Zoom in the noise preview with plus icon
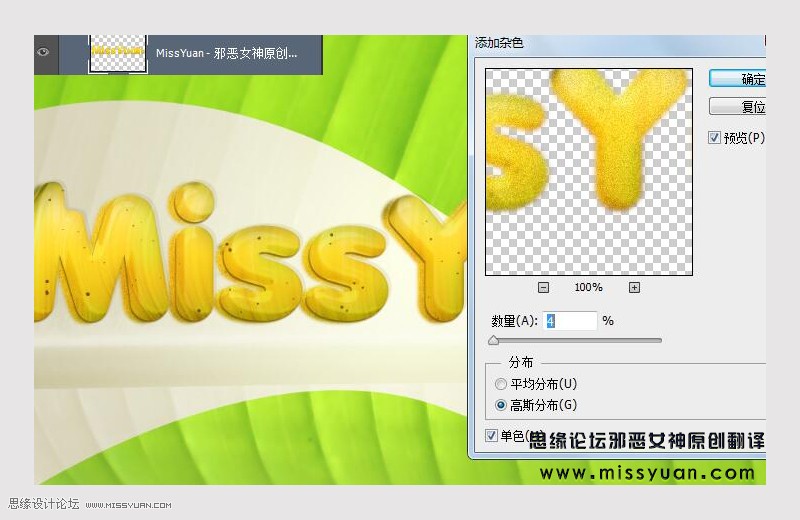800x520 pixels. [x=634, y=288]
